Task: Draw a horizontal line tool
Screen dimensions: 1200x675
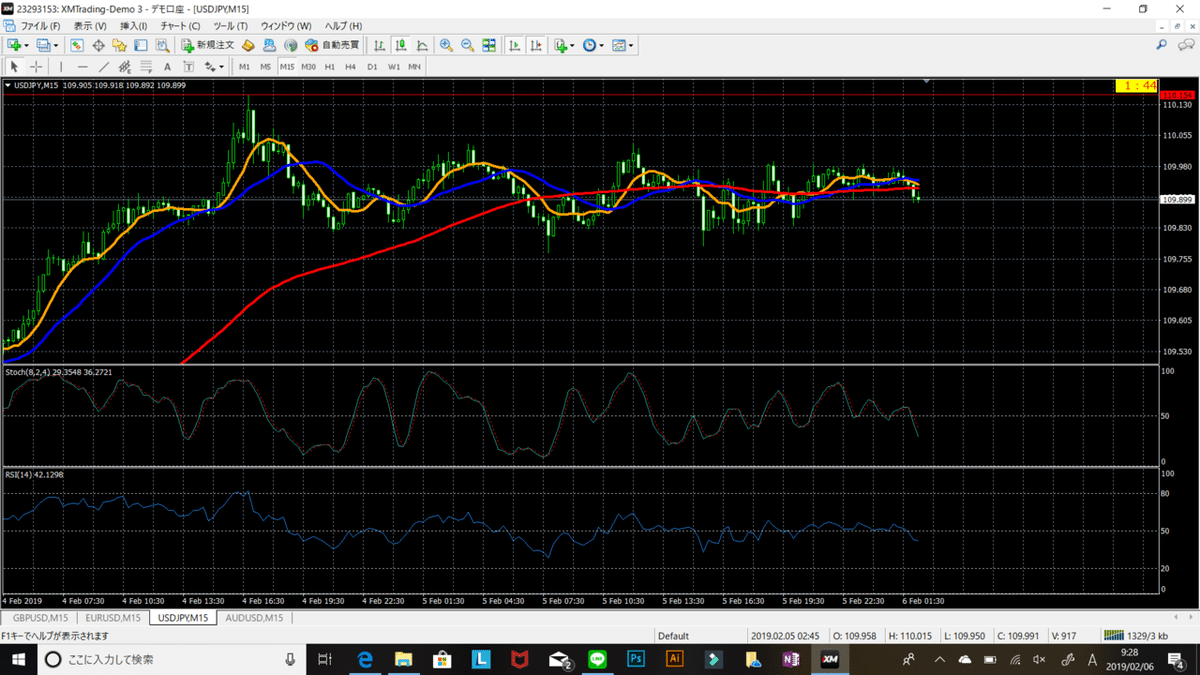Action: pos(83,66)
